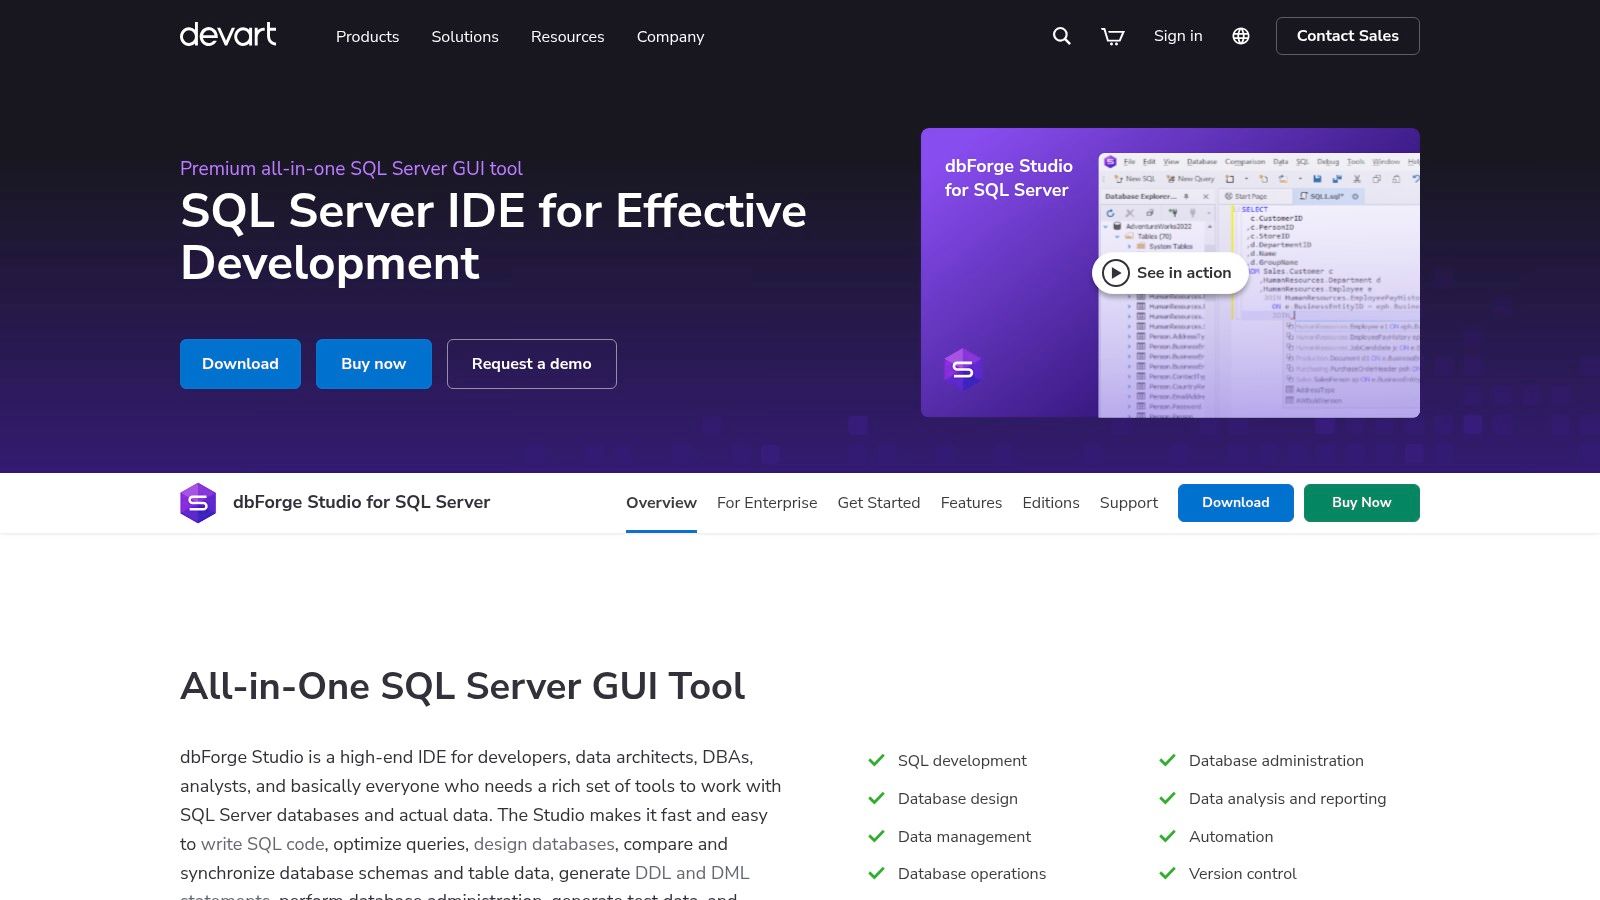Click the globe language selector icon
Viewport: 1600px width, 900px height.
click(x=1241, y=36)
